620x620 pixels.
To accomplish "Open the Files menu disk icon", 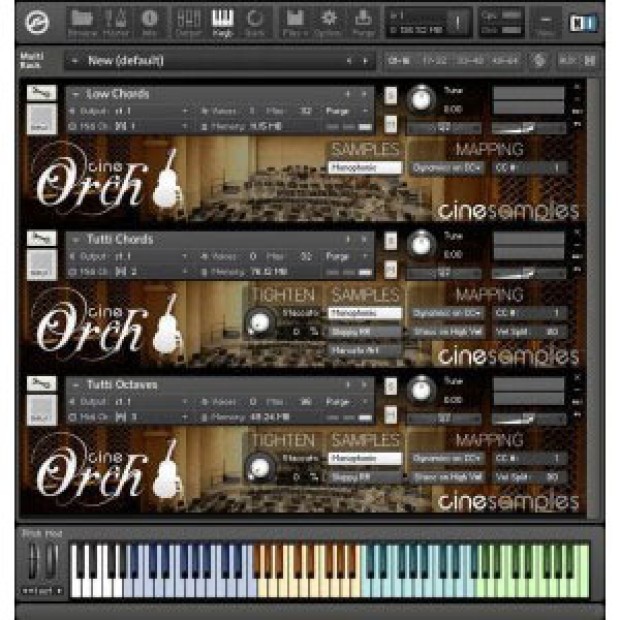I will click(x=295, y=23).
